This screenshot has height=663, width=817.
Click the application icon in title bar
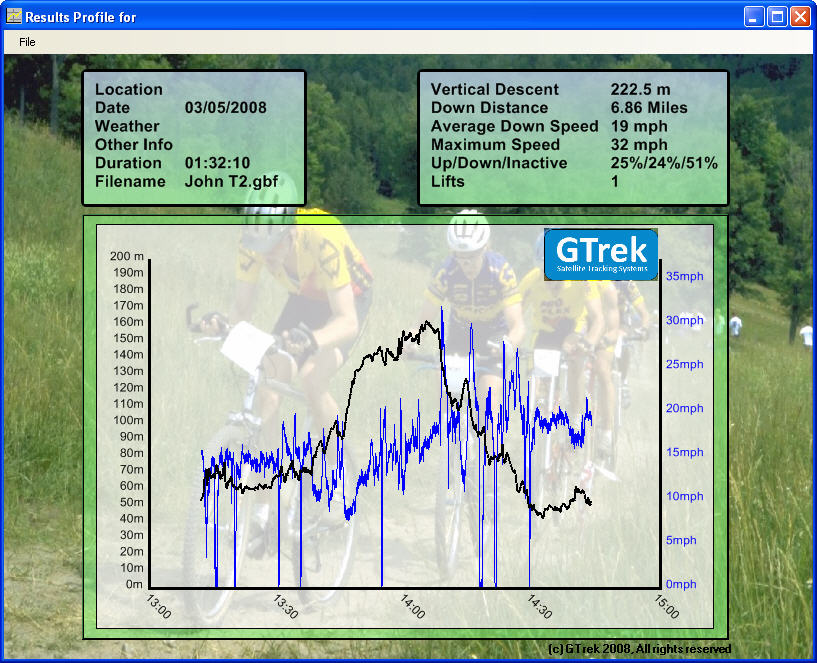(x=14, y=16)
